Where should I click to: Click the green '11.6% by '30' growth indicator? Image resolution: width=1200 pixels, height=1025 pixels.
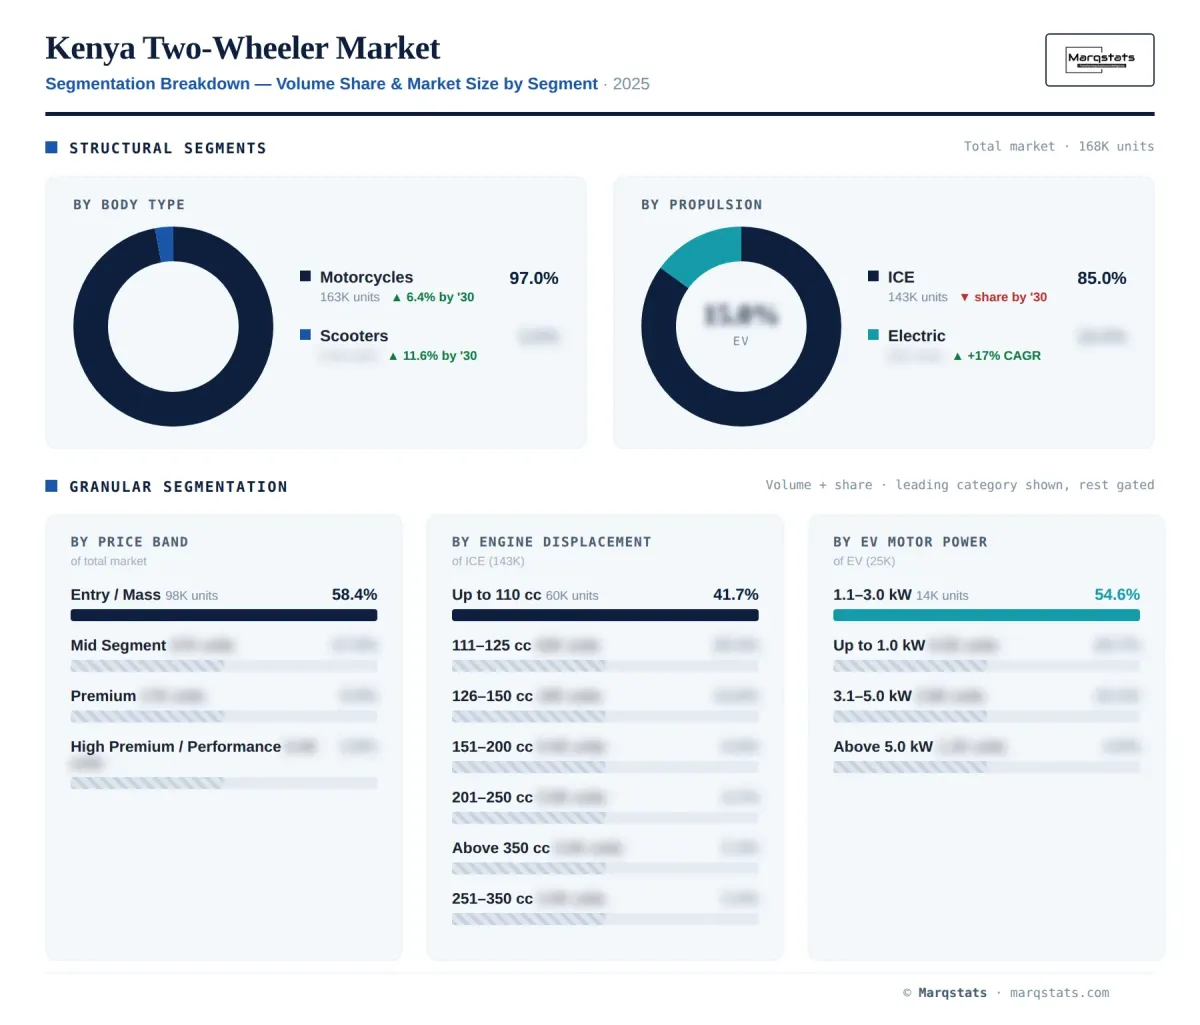432,356
